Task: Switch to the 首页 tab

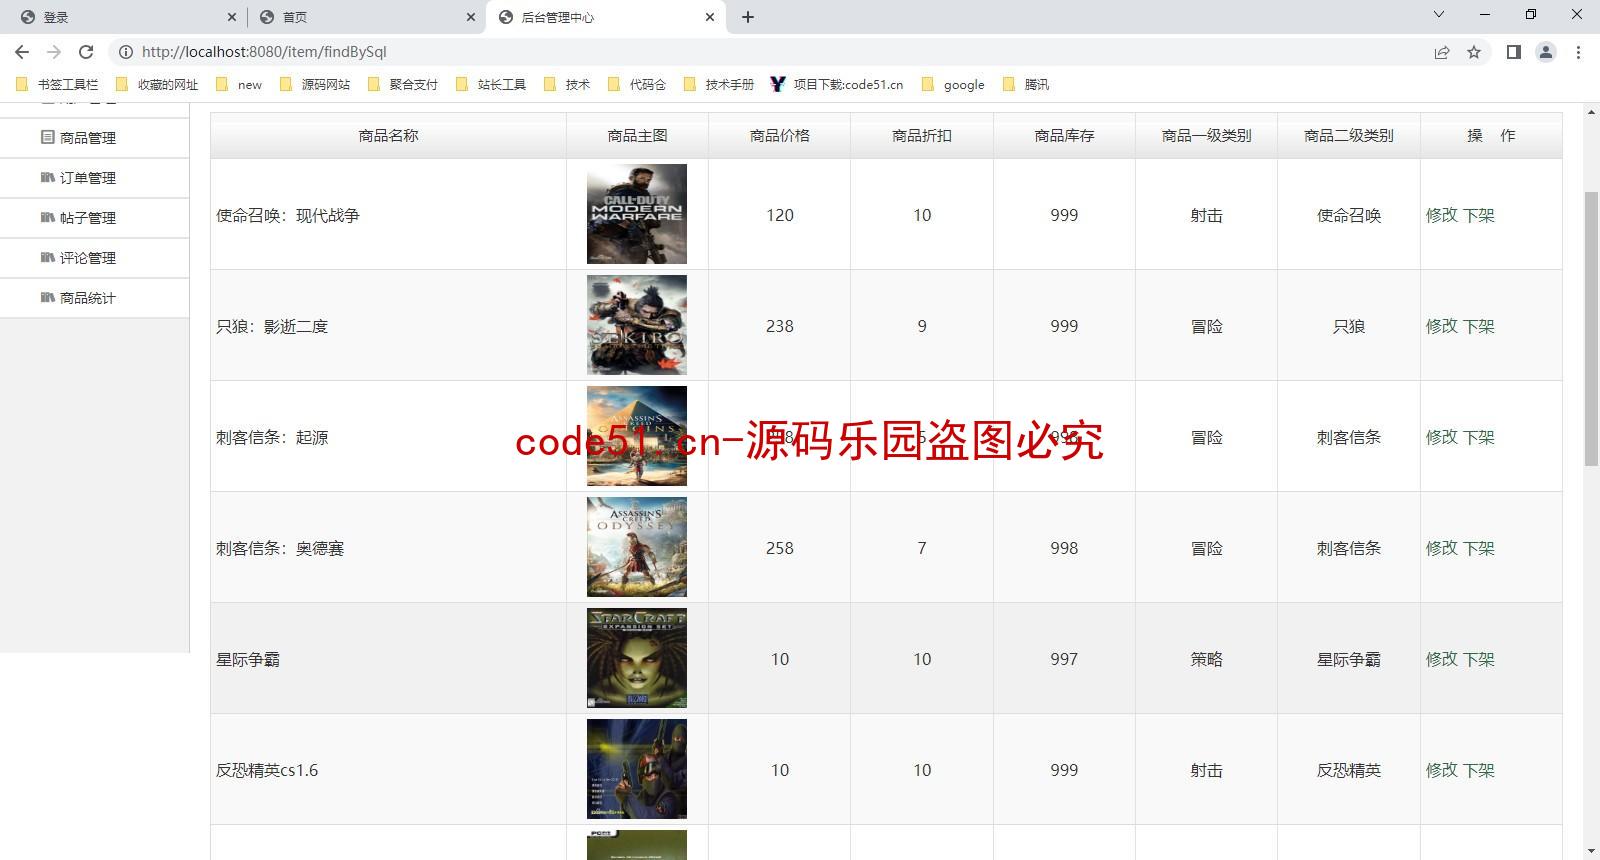Action: [x=366, y=17]
